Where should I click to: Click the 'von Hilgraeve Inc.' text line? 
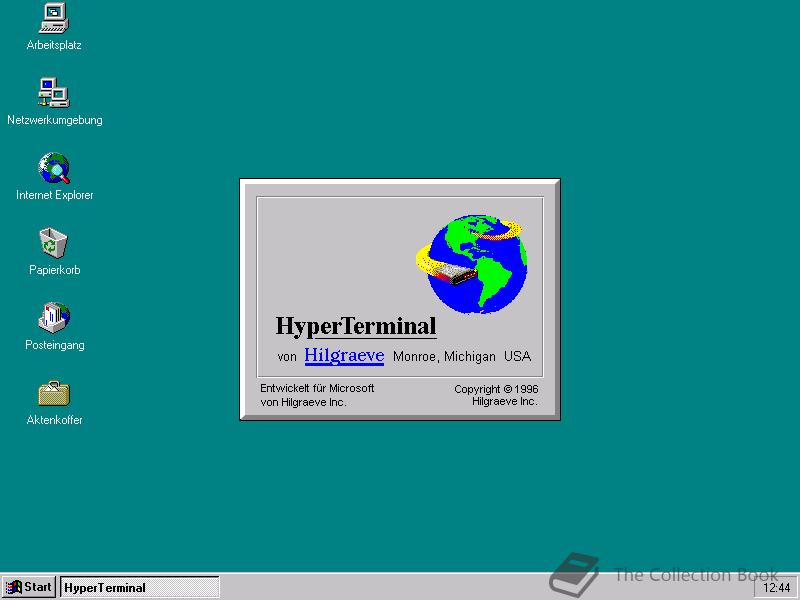pyautogui.click(x=304, y=403)
